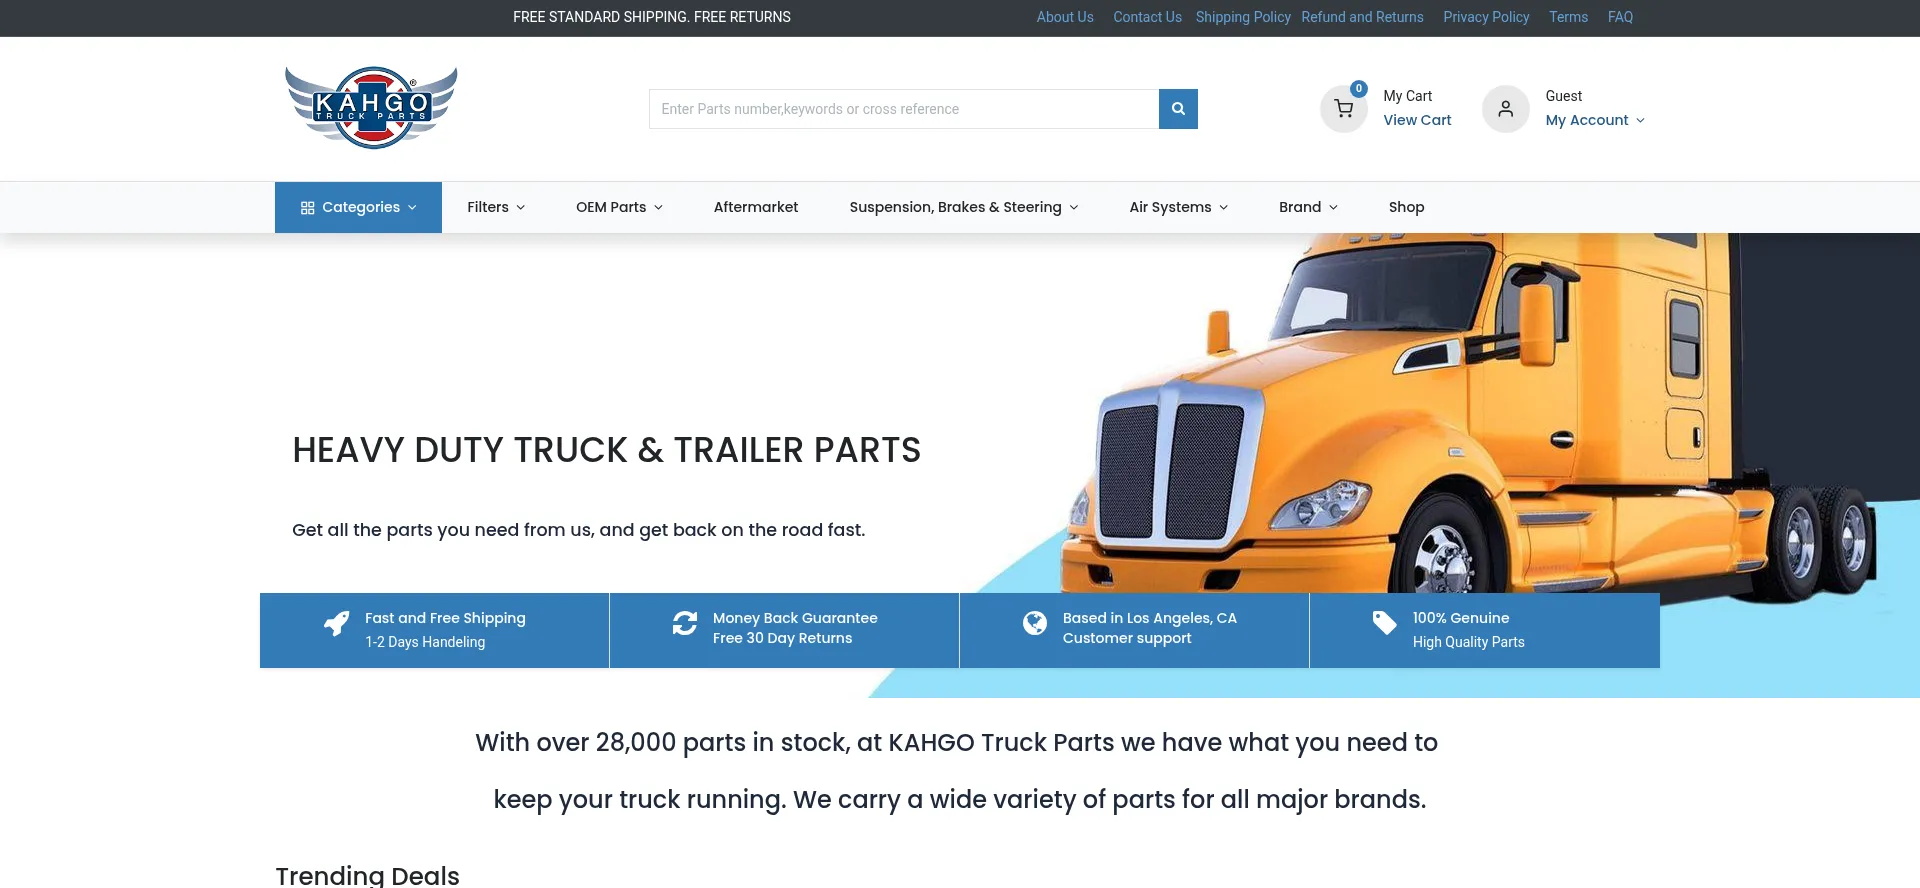View the Privacy Policy link
The image size is (1920, 888).
click(1486, 17)
